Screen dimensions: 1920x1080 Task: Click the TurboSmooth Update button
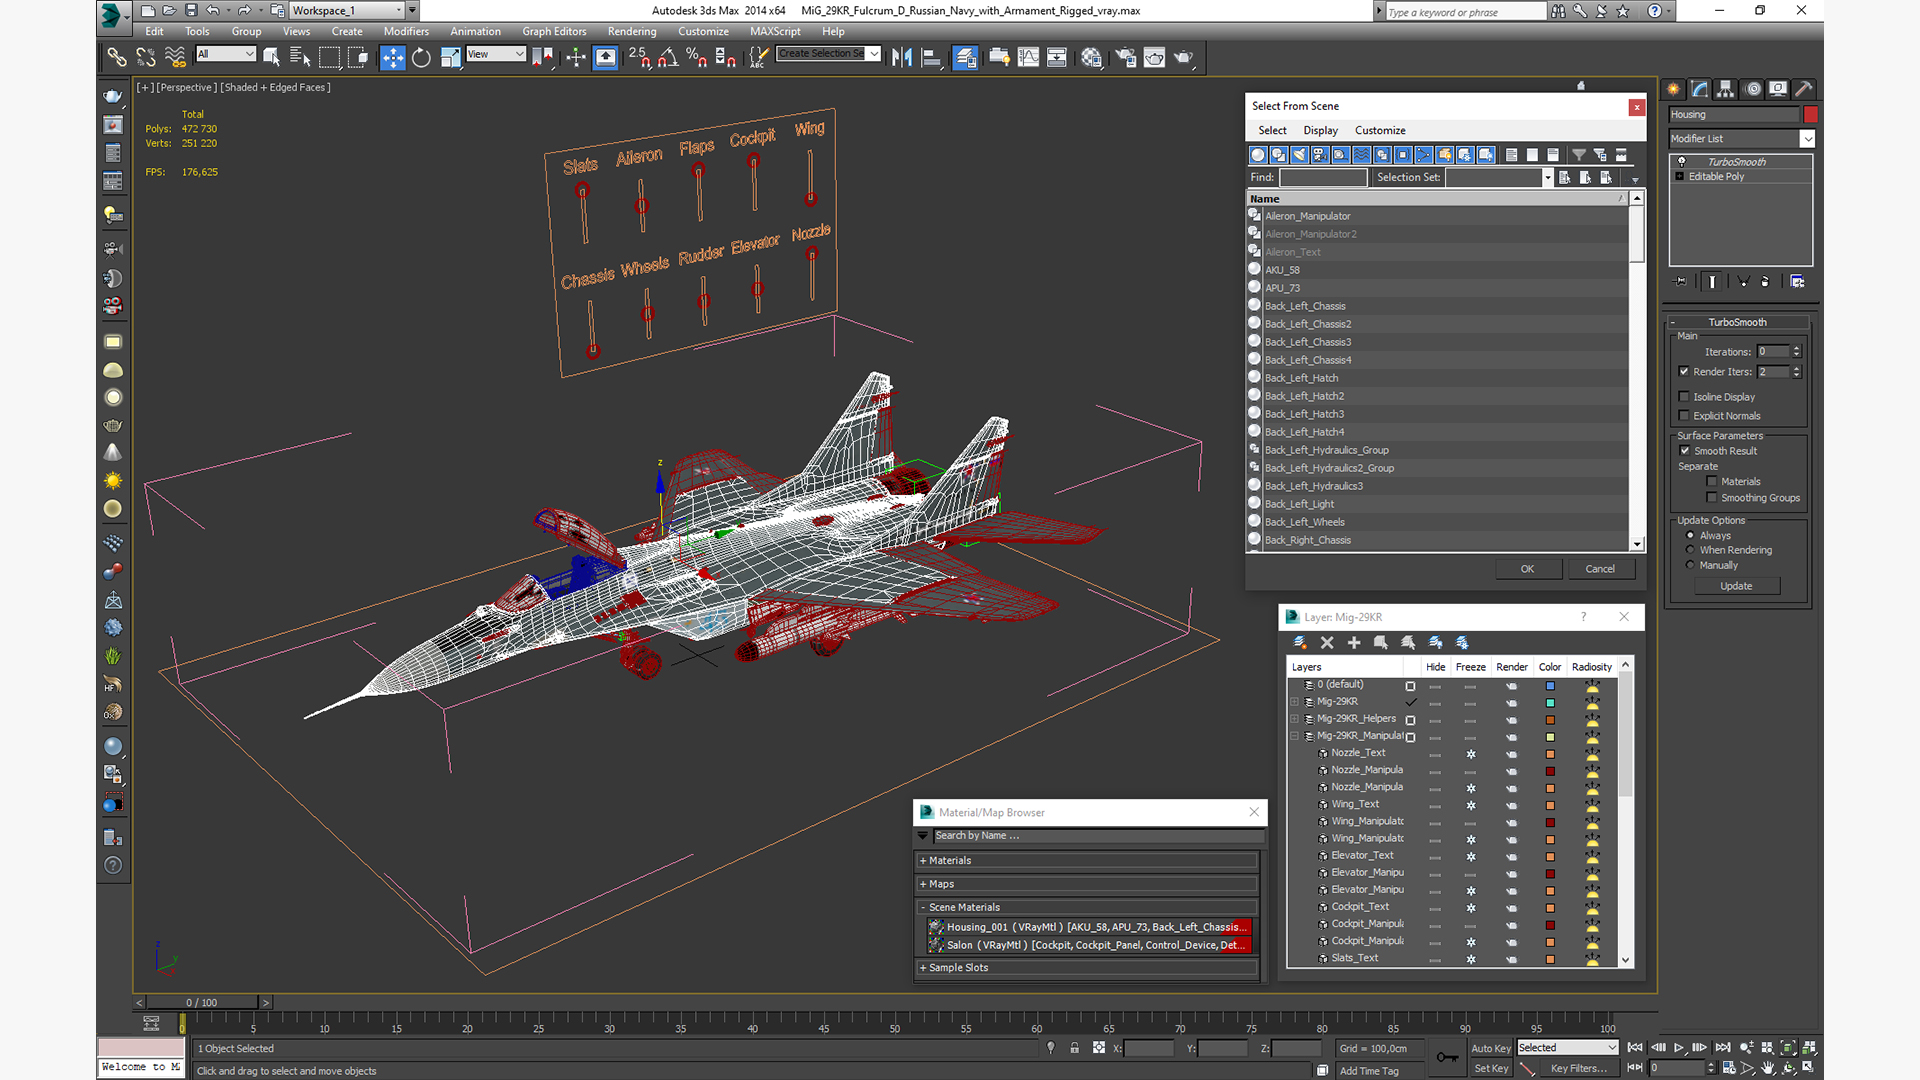(1736, 586)
